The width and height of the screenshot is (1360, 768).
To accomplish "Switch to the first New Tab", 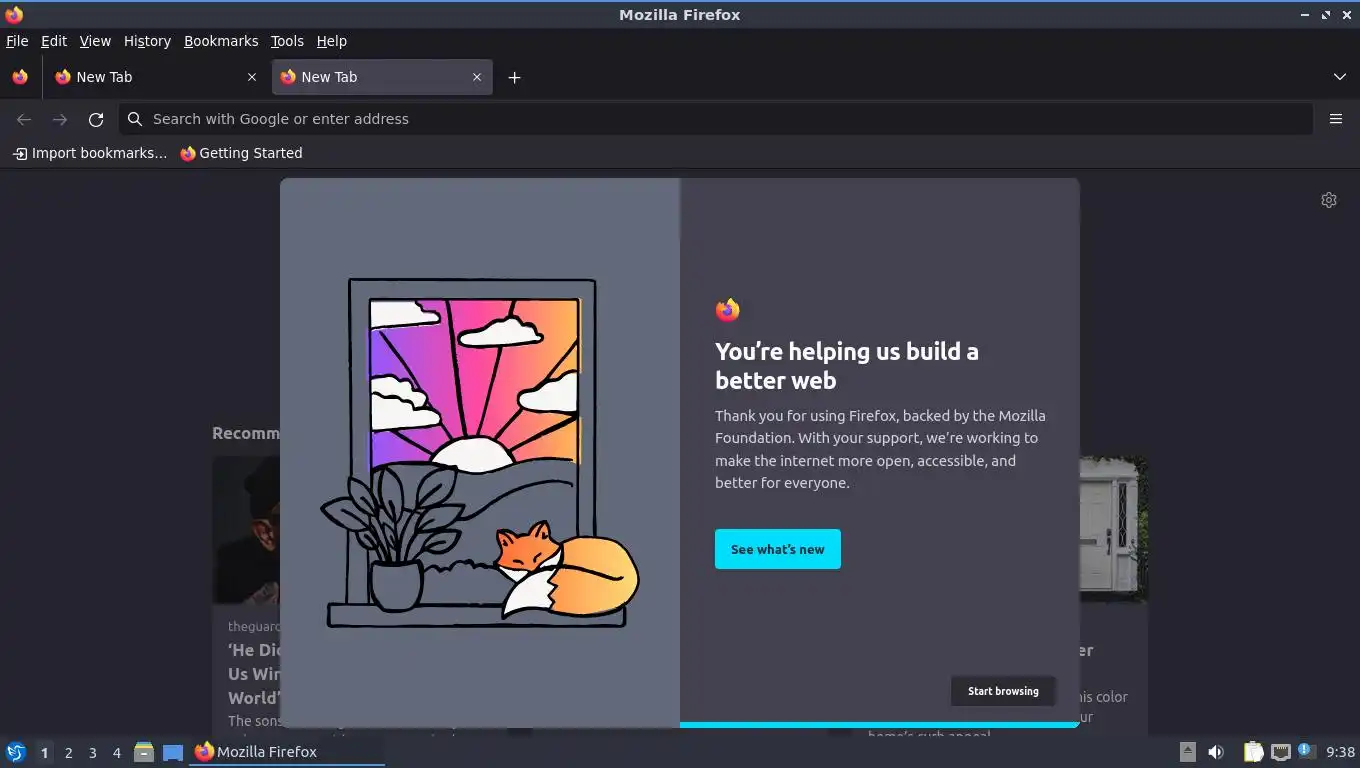I will click(154, 77).
